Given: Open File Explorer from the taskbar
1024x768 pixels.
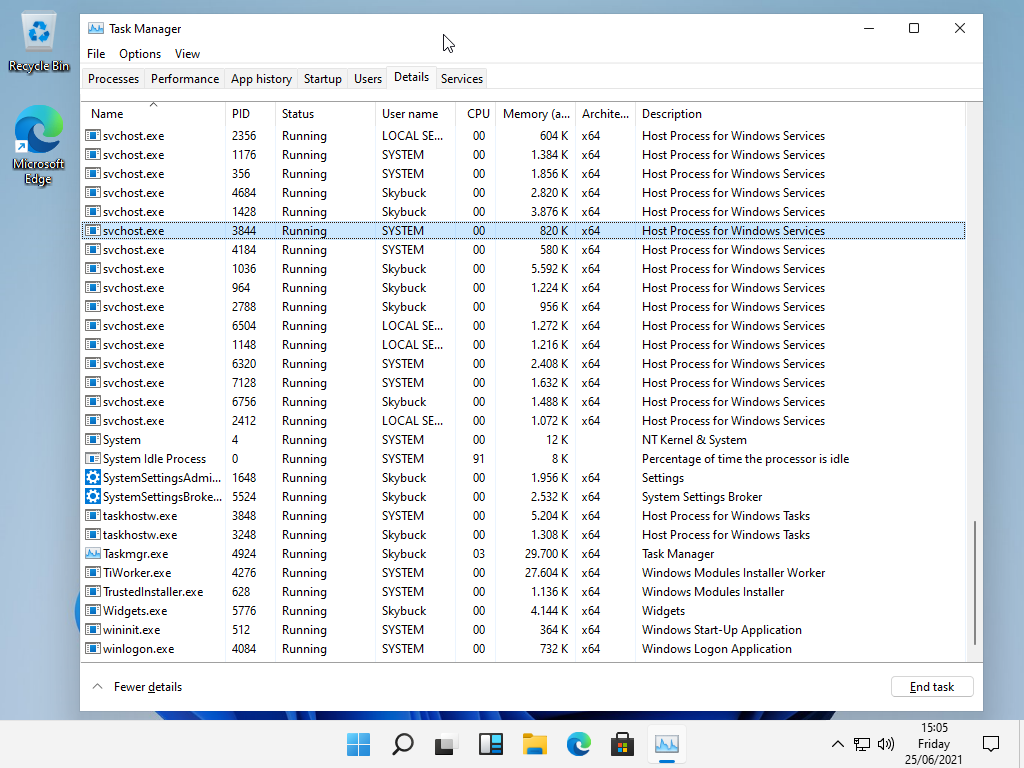Looking at the screenshot, I should [x=534, y=744].
